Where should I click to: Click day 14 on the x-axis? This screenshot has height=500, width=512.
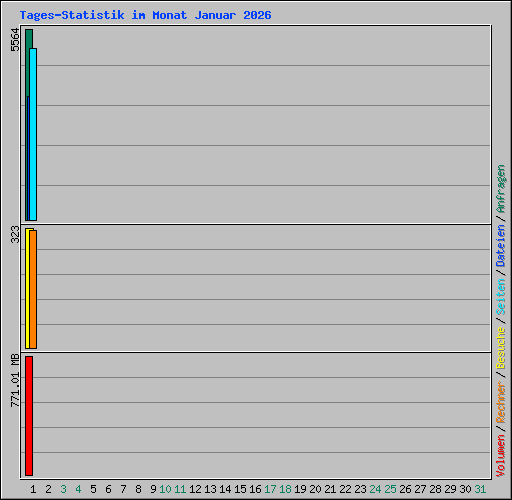pos(225,489)
